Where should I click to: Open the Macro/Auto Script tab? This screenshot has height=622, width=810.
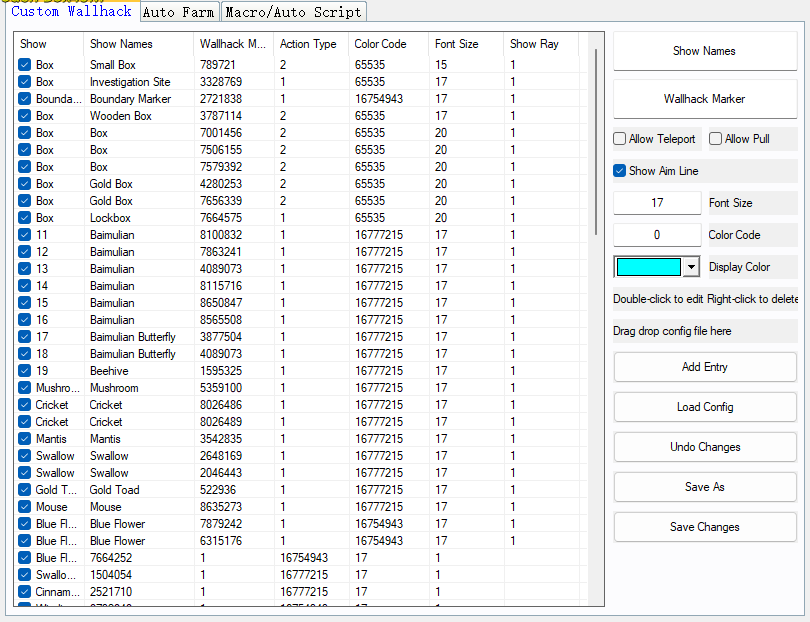point(292,12)
